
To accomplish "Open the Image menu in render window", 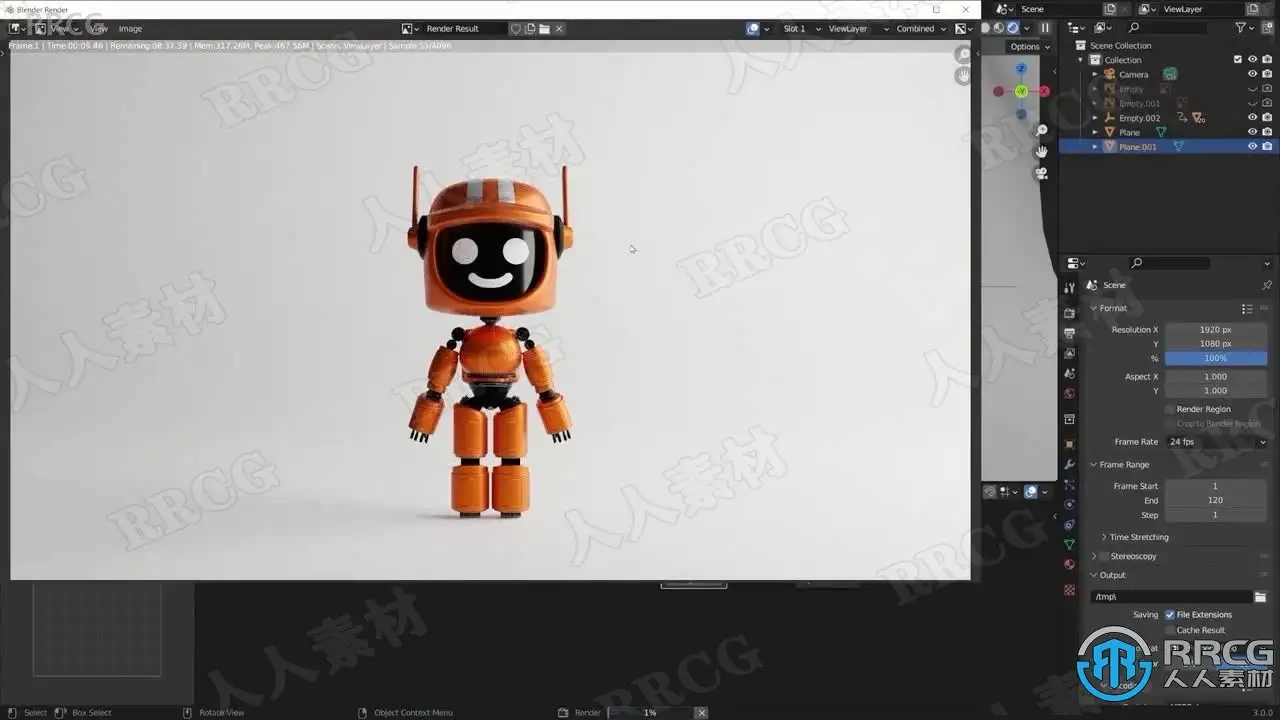I will point(130,29).
